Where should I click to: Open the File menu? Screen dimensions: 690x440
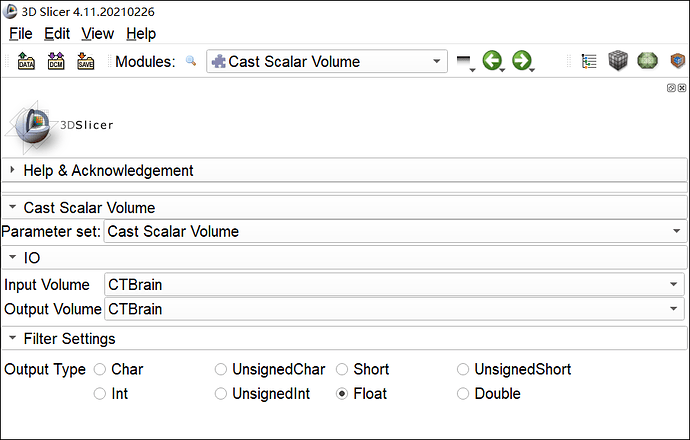(x=21, y=33)
